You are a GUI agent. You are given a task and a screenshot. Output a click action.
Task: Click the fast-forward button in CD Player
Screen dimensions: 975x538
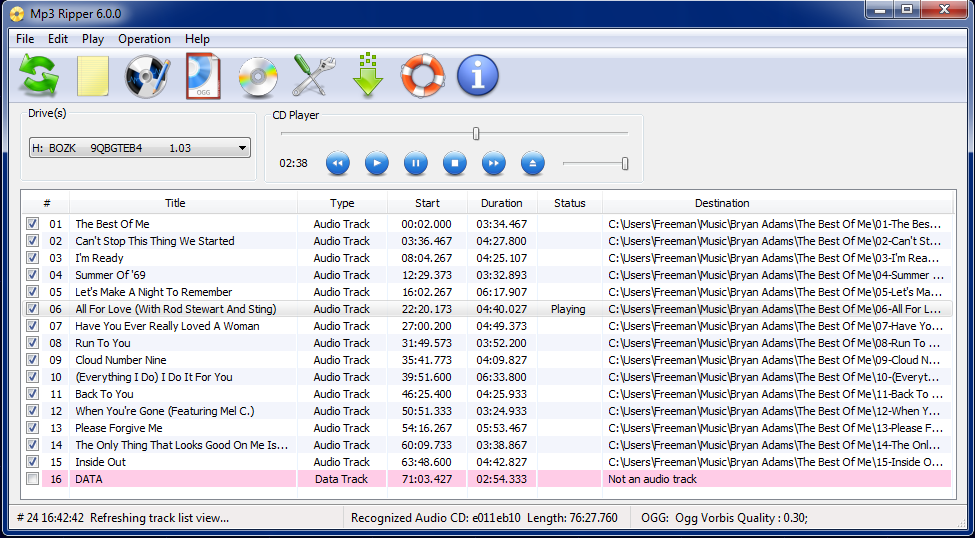click(494, 164)
